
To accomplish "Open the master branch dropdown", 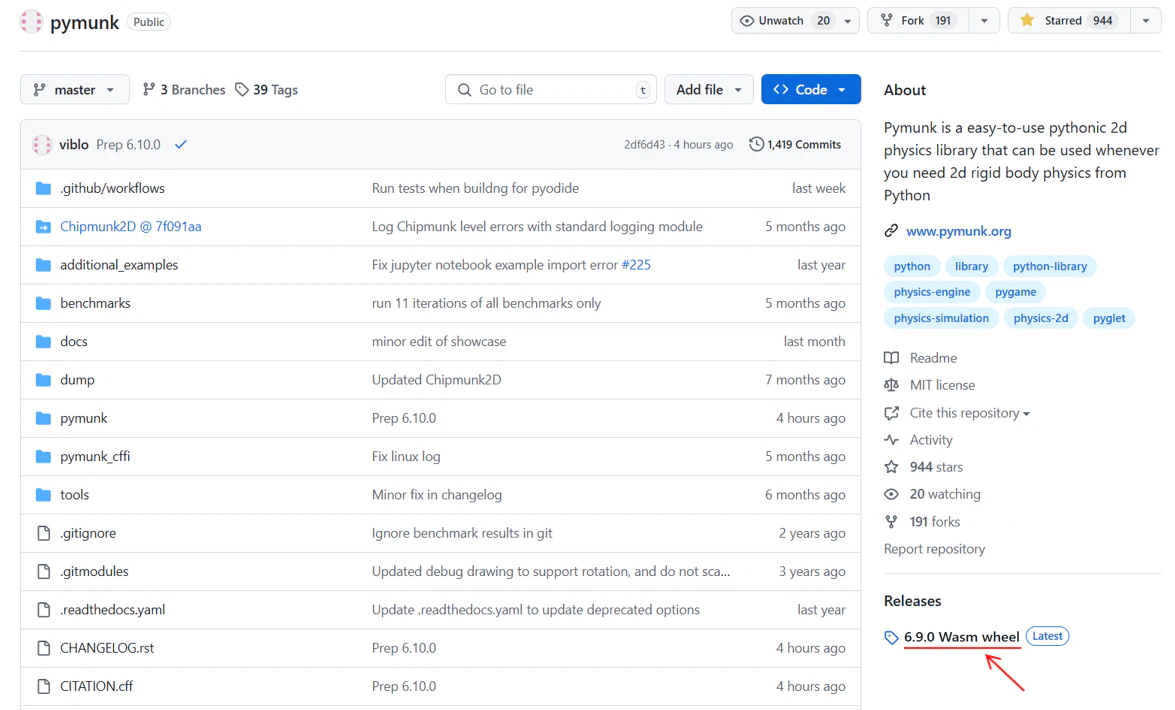I will pos(74,89).
